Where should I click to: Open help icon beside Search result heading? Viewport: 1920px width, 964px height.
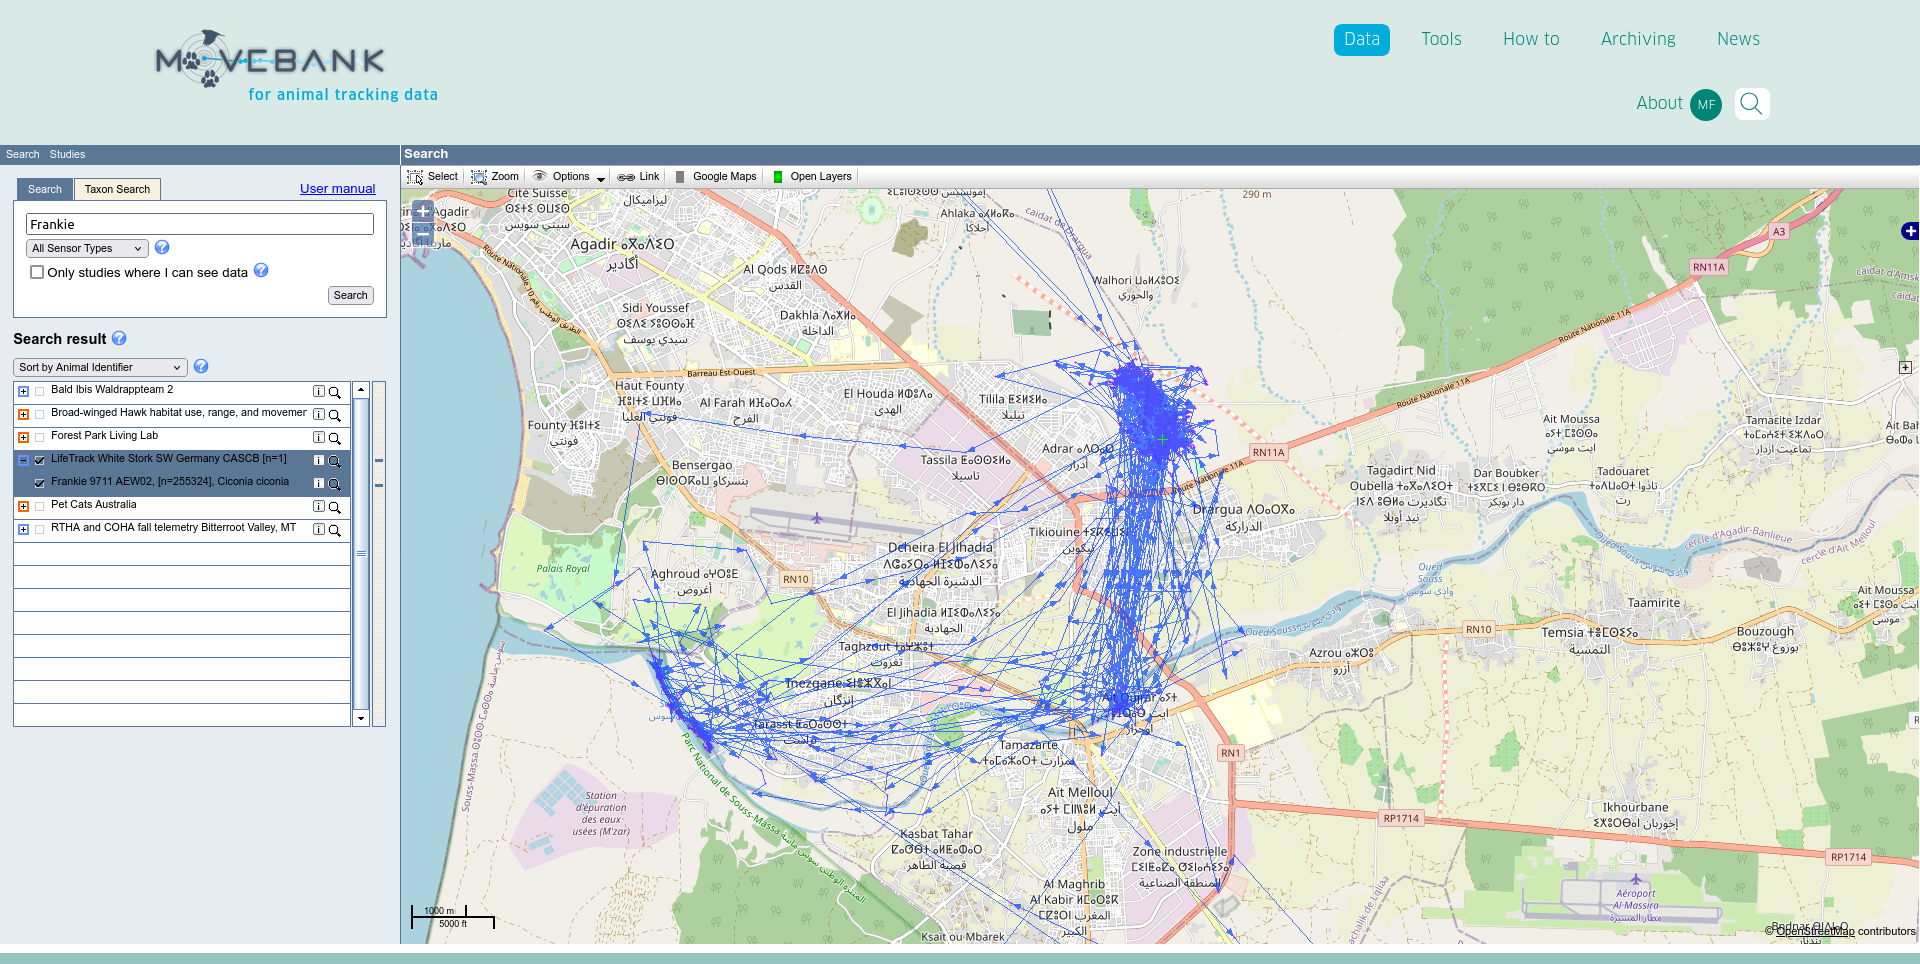119,339
